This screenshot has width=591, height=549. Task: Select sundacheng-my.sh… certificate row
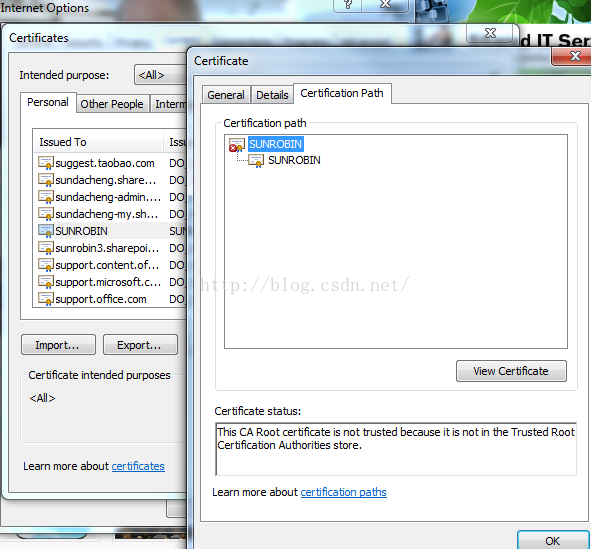[x=111, y=214]
